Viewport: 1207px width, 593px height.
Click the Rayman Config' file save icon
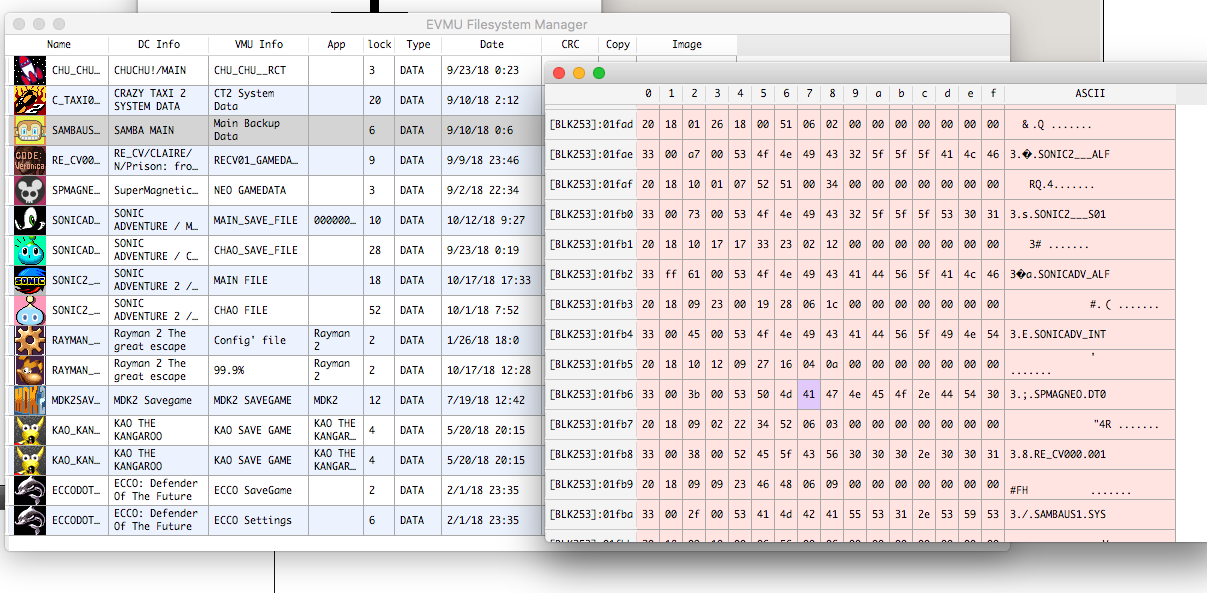[30, 340]
